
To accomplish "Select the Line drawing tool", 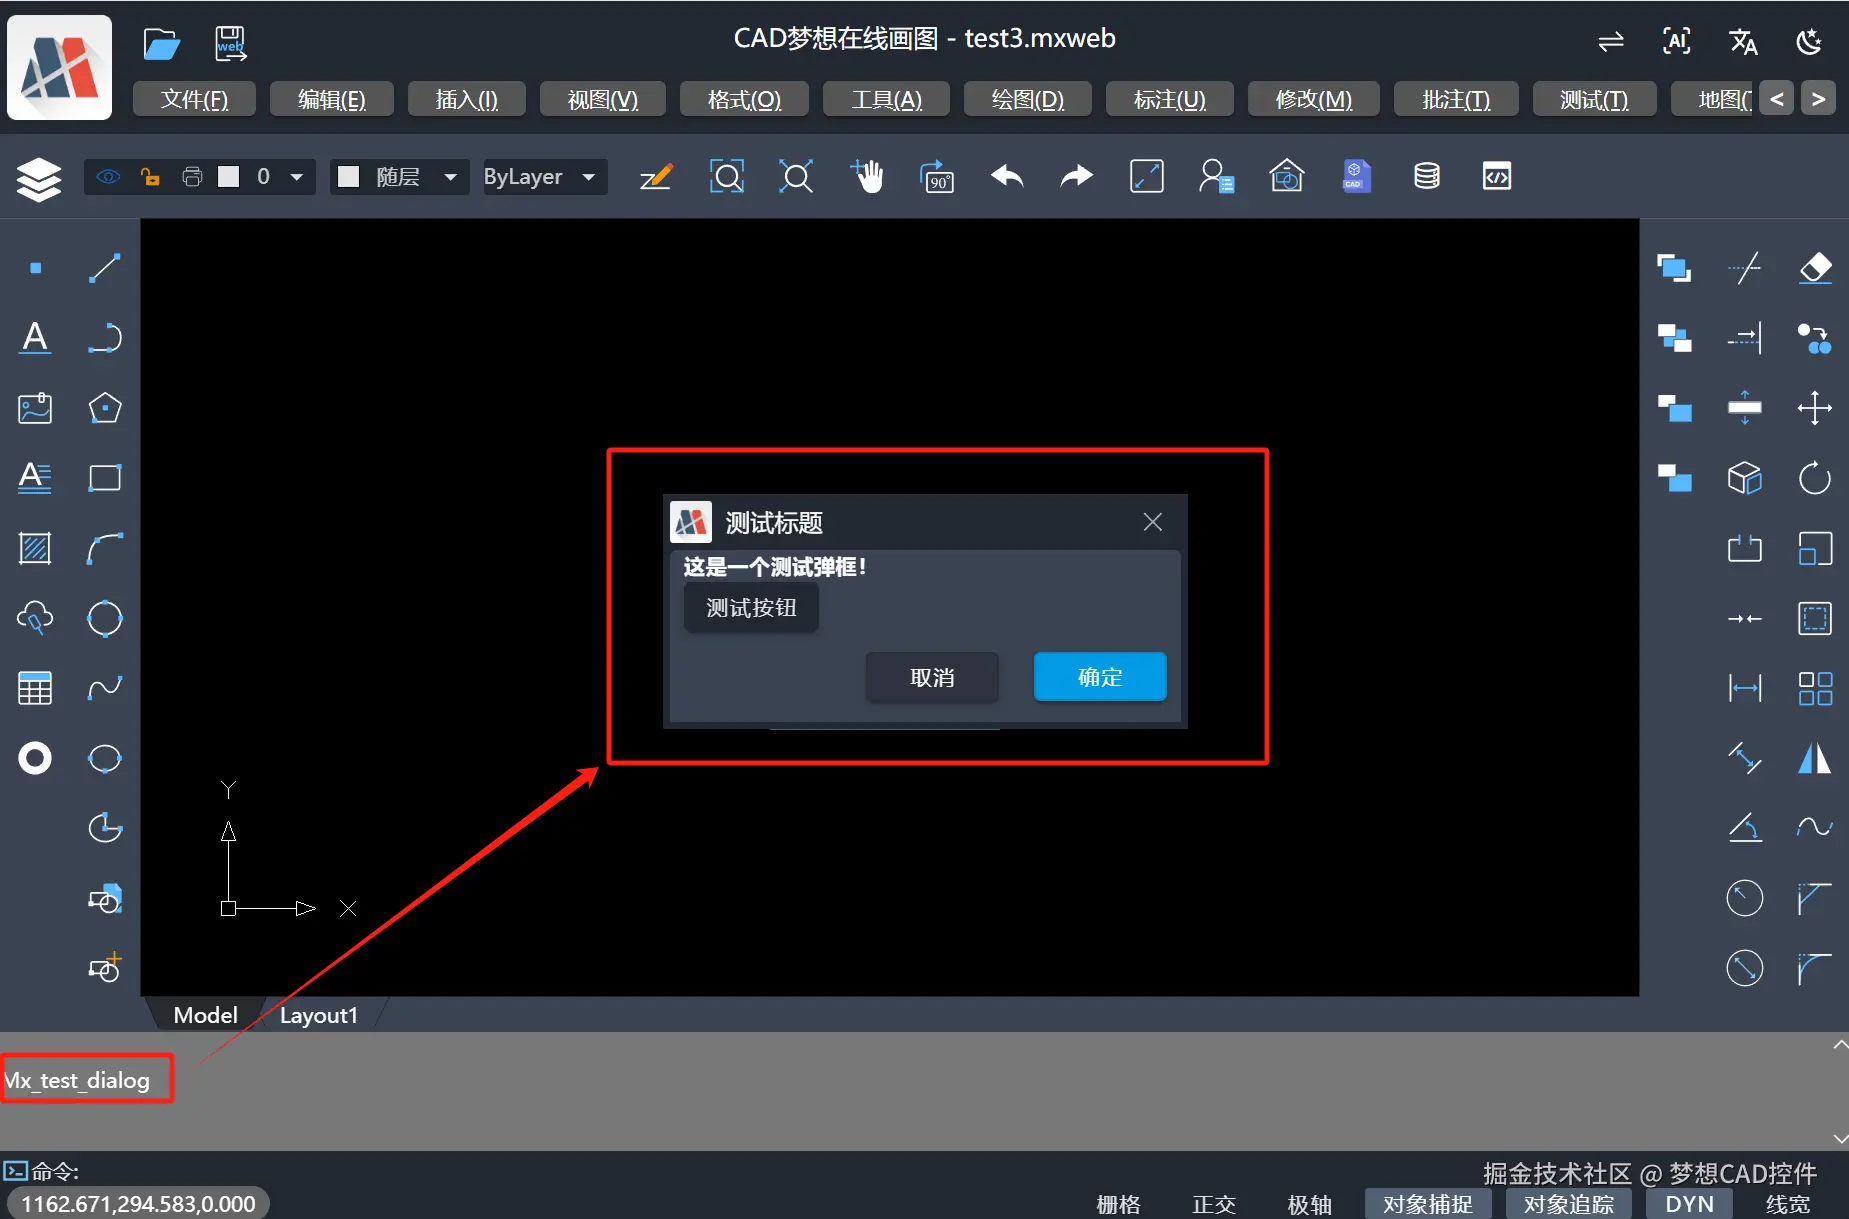I will [104, 267].
